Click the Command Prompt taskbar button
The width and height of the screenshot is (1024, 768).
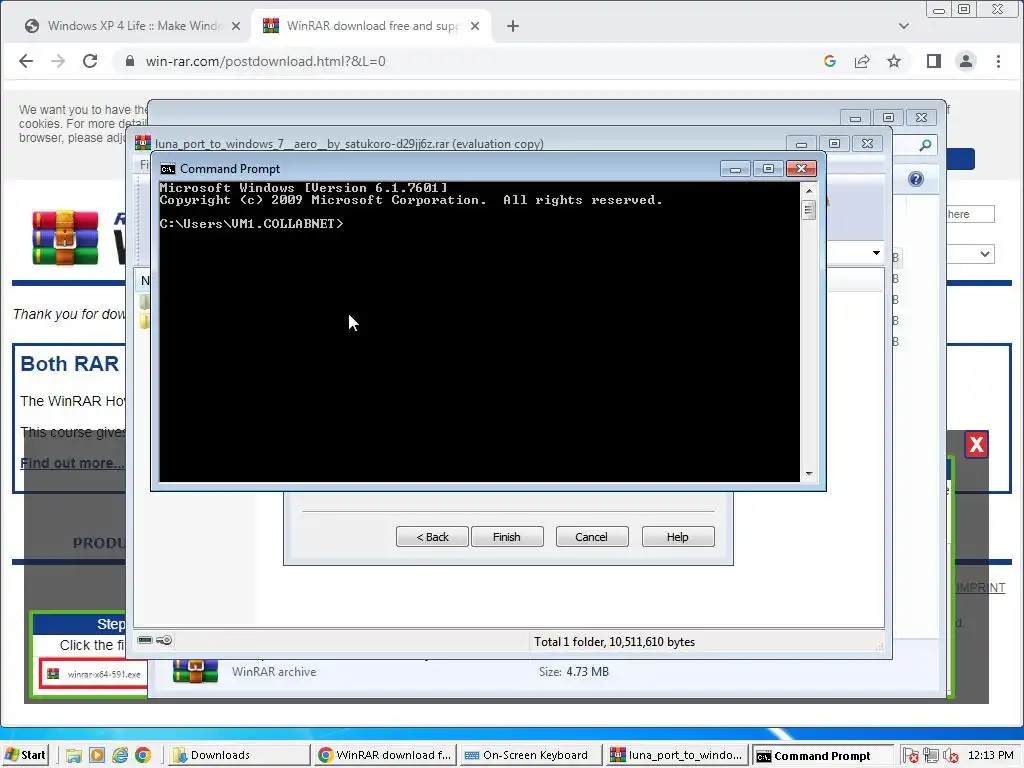pyautogui.click(x=822, y=756)
